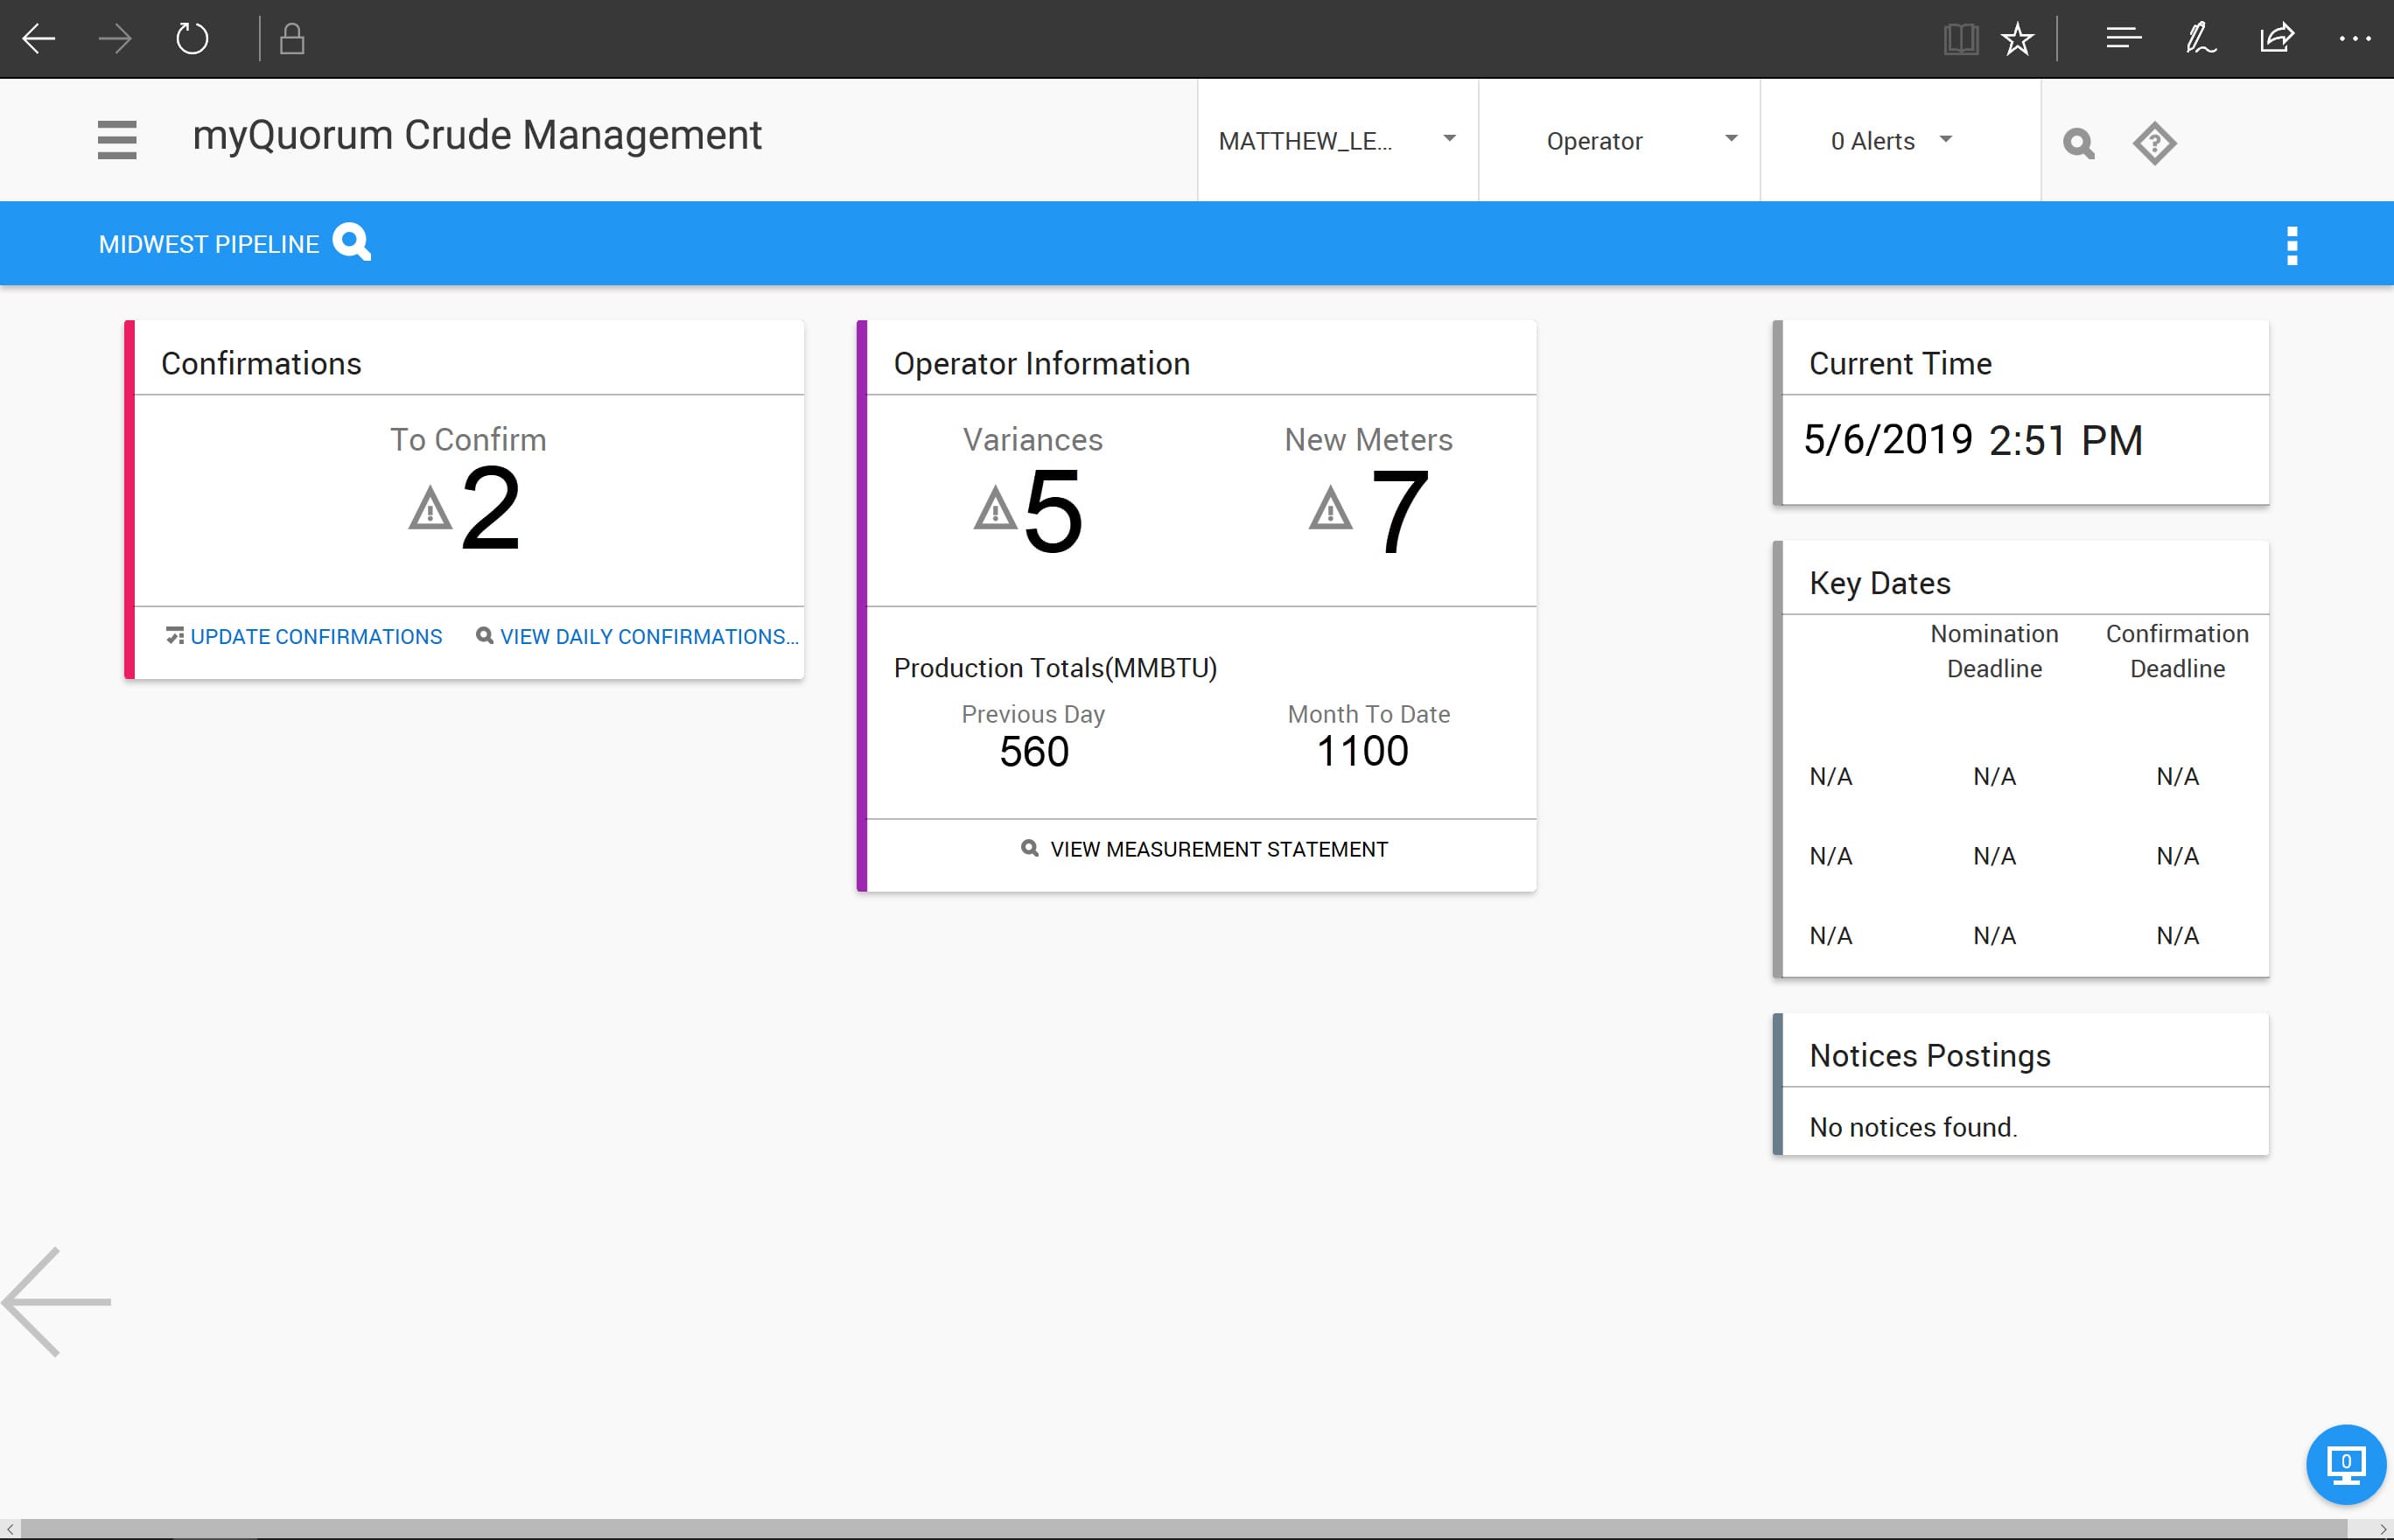Image resolution: width=2394 pixels, height=1540 pixels.
Task: Open the browser hub lines icon
Action: [2123, 39]
